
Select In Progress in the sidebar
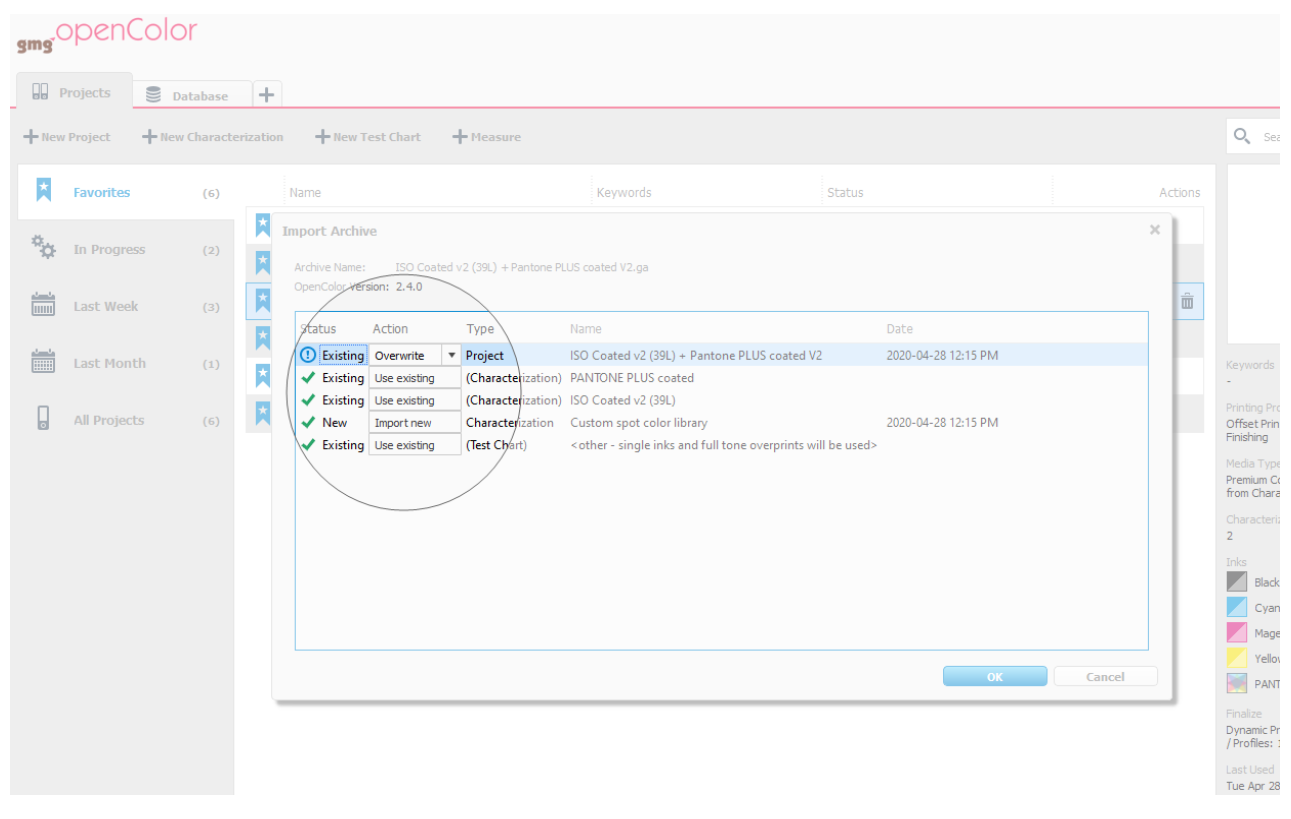click(126, 249)
